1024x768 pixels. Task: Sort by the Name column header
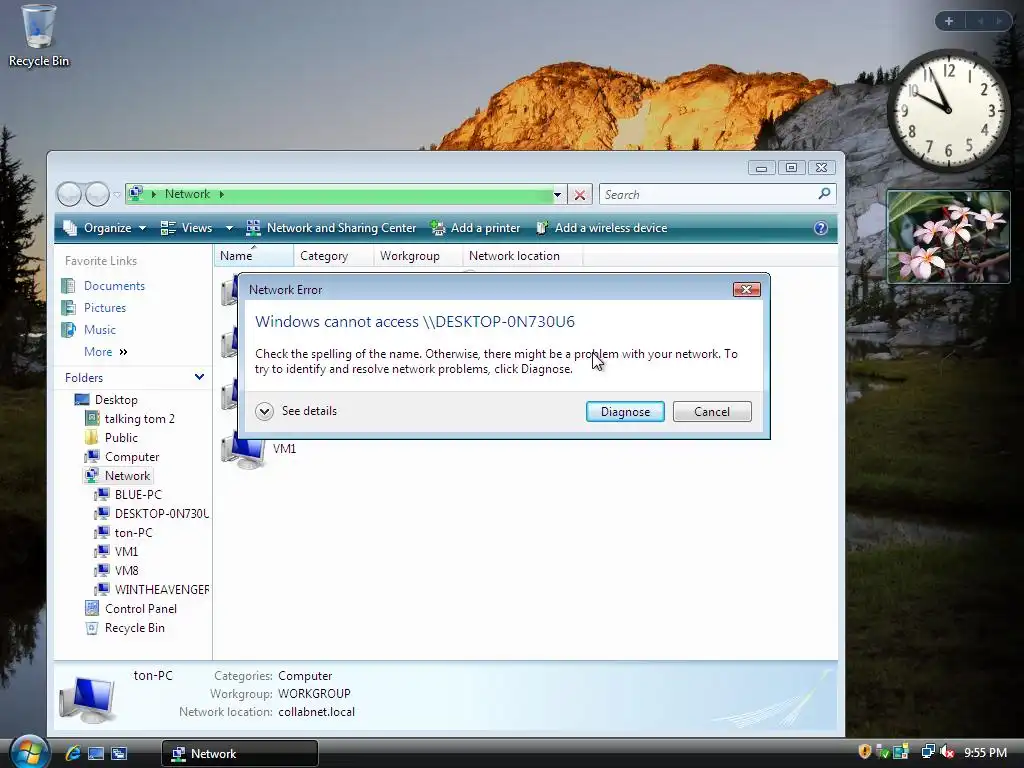(x=253, y=256)
